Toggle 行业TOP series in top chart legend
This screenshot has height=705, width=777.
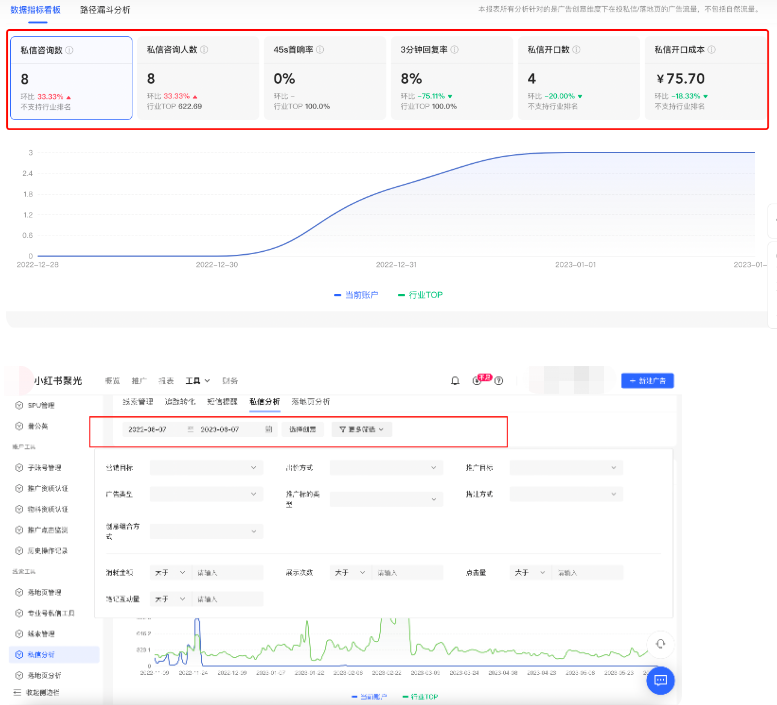(420, 295)
